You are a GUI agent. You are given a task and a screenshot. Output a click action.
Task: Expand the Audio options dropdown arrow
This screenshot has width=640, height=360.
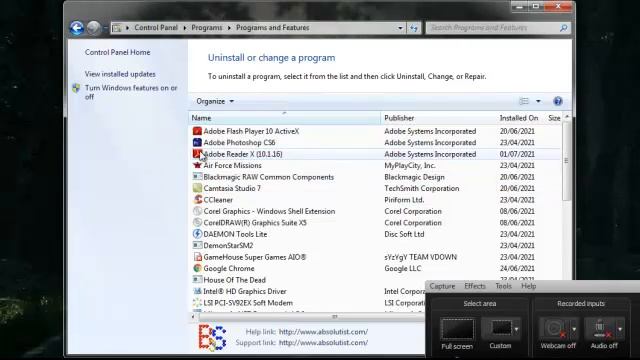click(620, 329)
